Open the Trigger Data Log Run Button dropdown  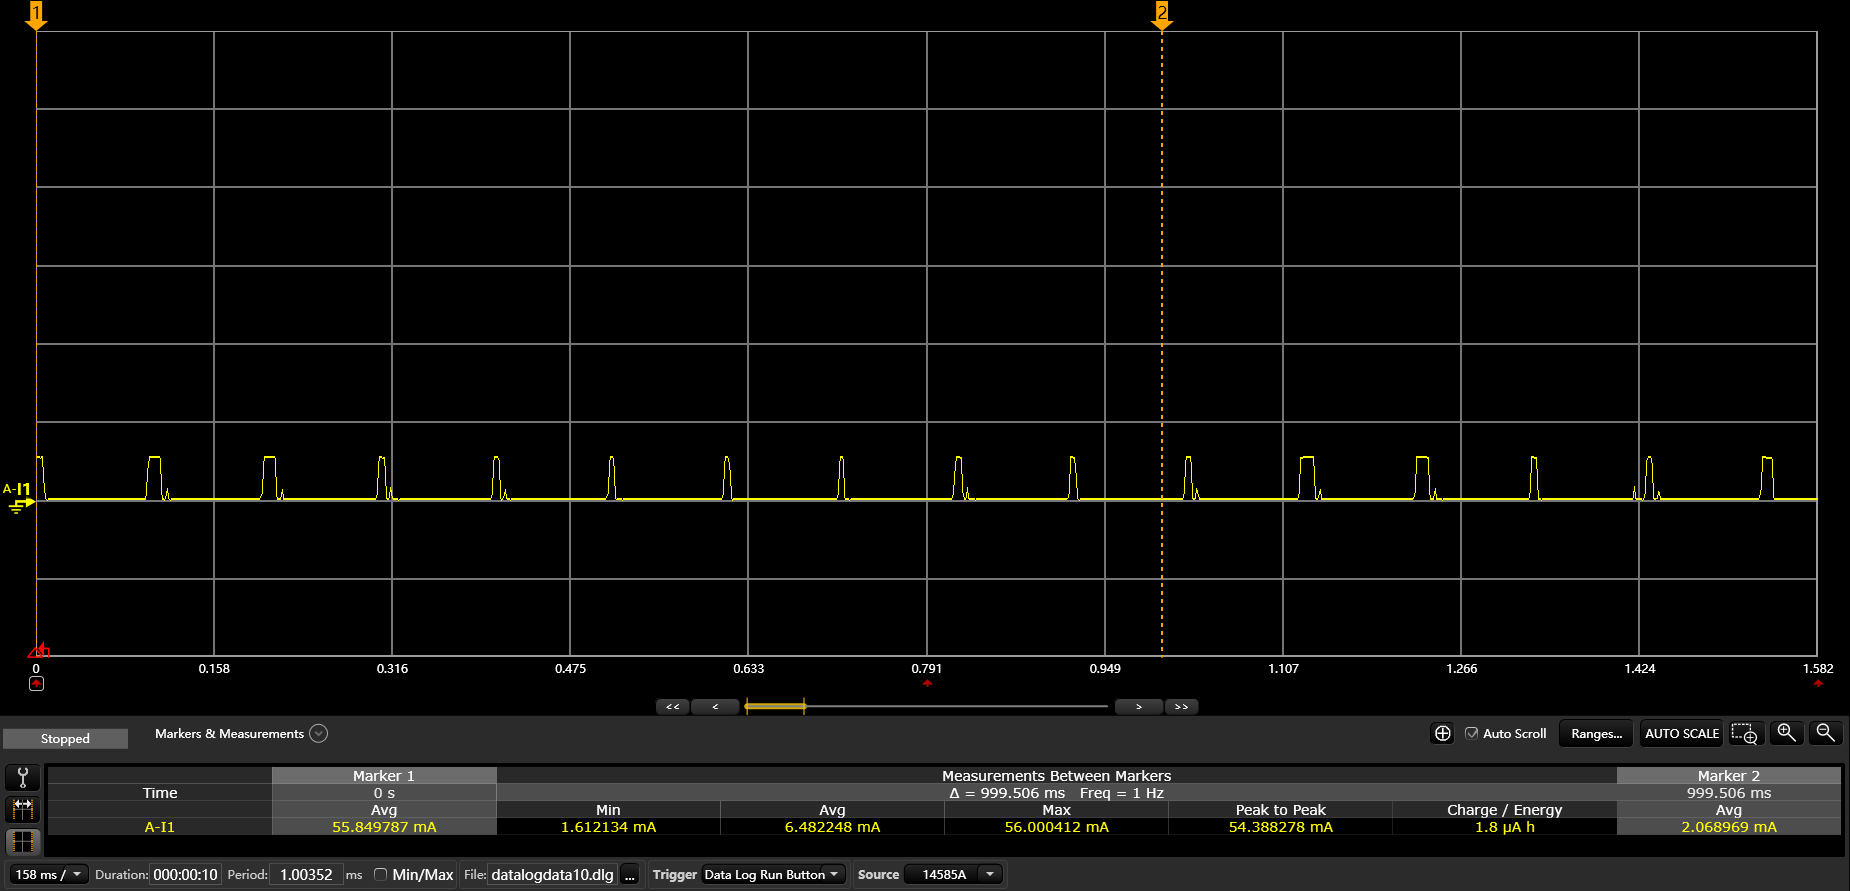pyautogui.click(x=773, y=874)
